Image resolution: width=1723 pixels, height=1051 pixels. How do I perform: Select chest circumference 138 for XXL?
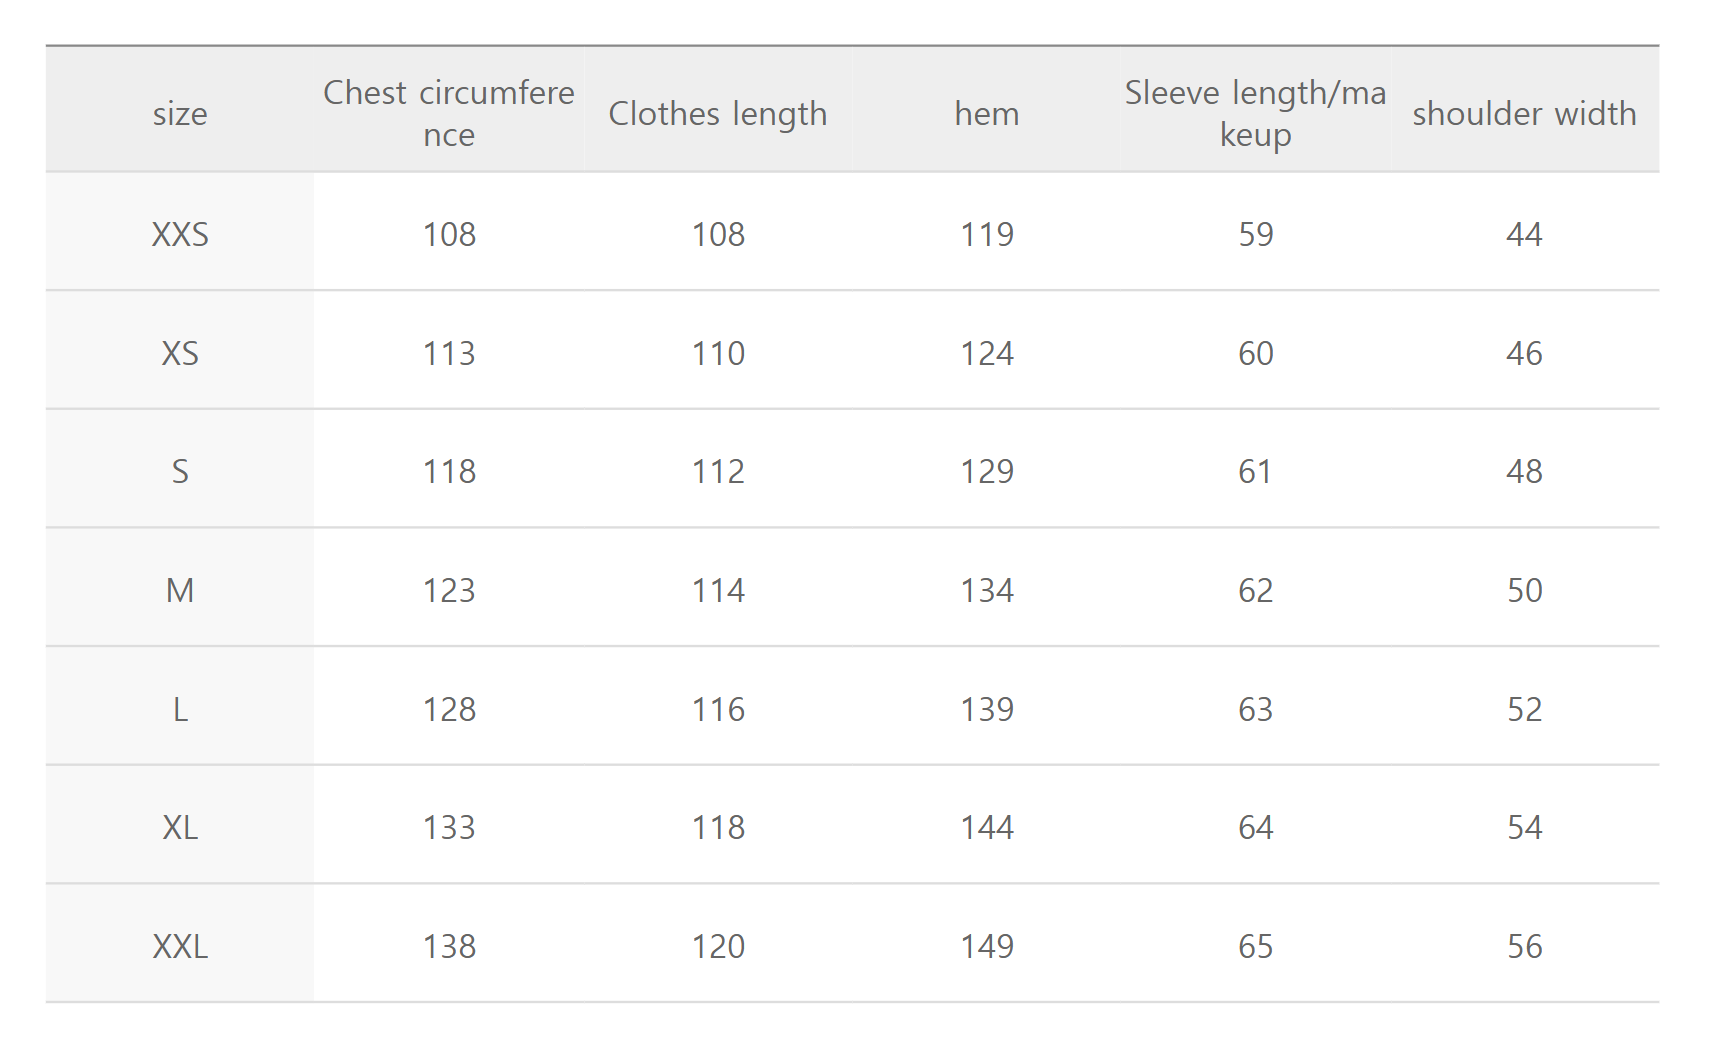(x=449, y=947)
